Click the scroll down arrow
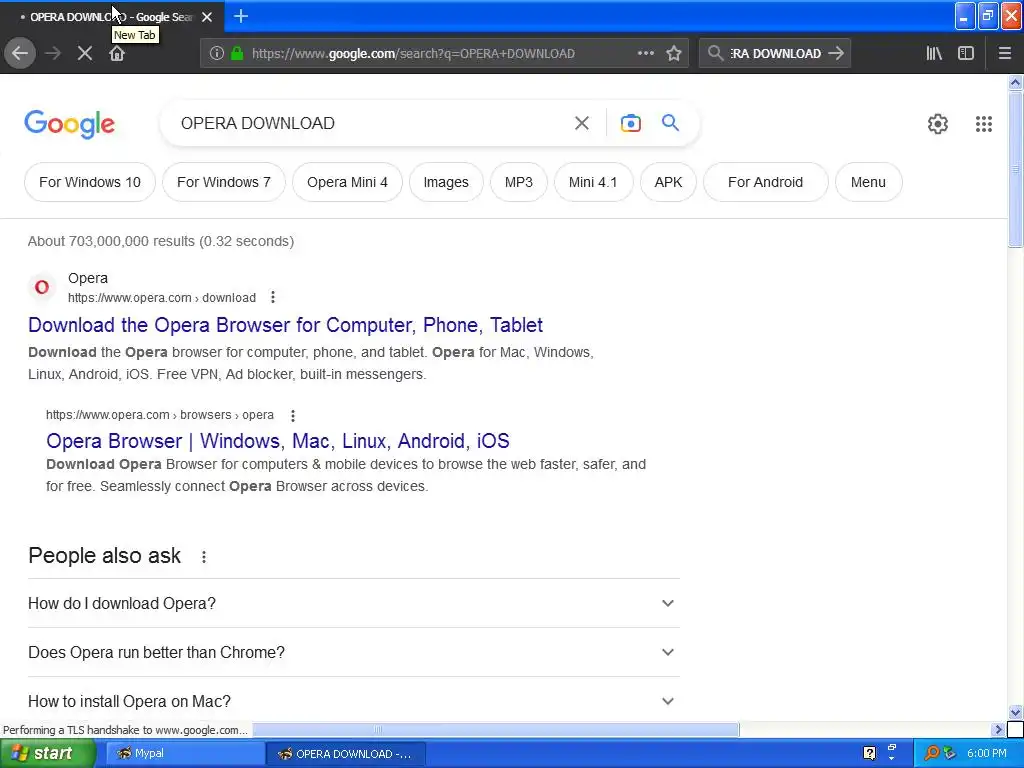Screen dimensions: 1024x768 coord(1015,712)
